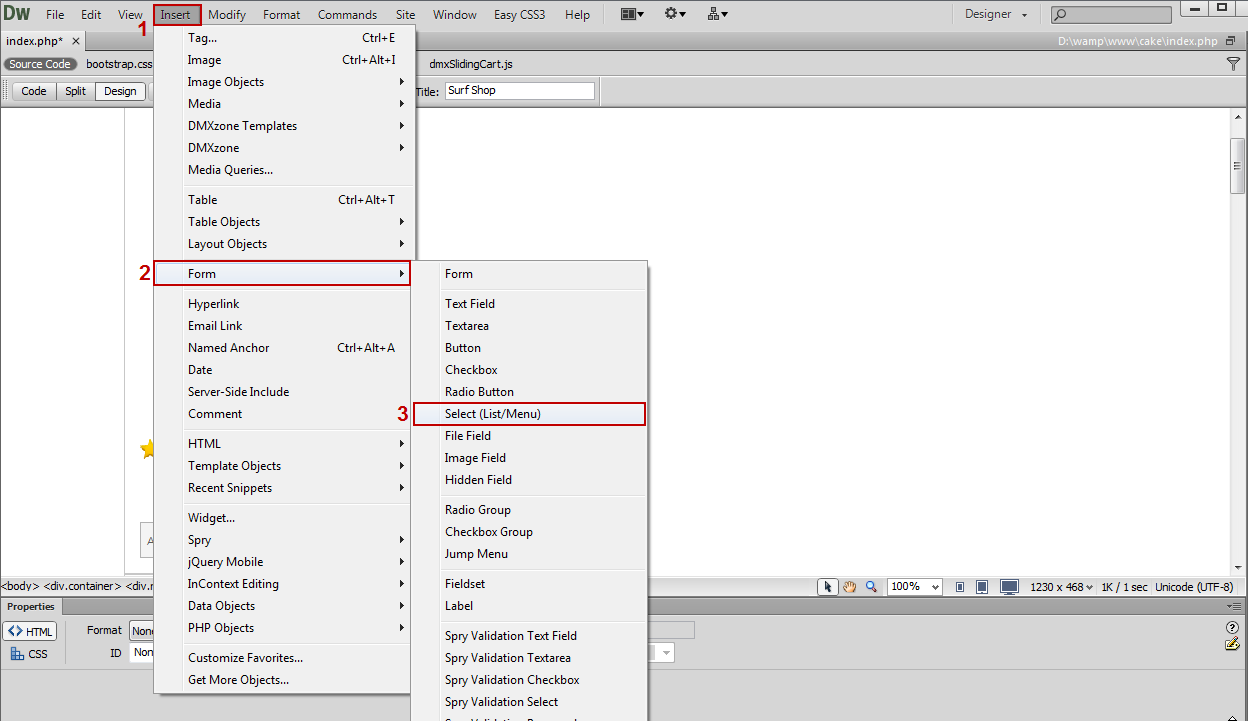The height and width of the screenshot is (721, 1248).
Task: Select HTML mode in Properties panel
Action: [x=30, y=632]
